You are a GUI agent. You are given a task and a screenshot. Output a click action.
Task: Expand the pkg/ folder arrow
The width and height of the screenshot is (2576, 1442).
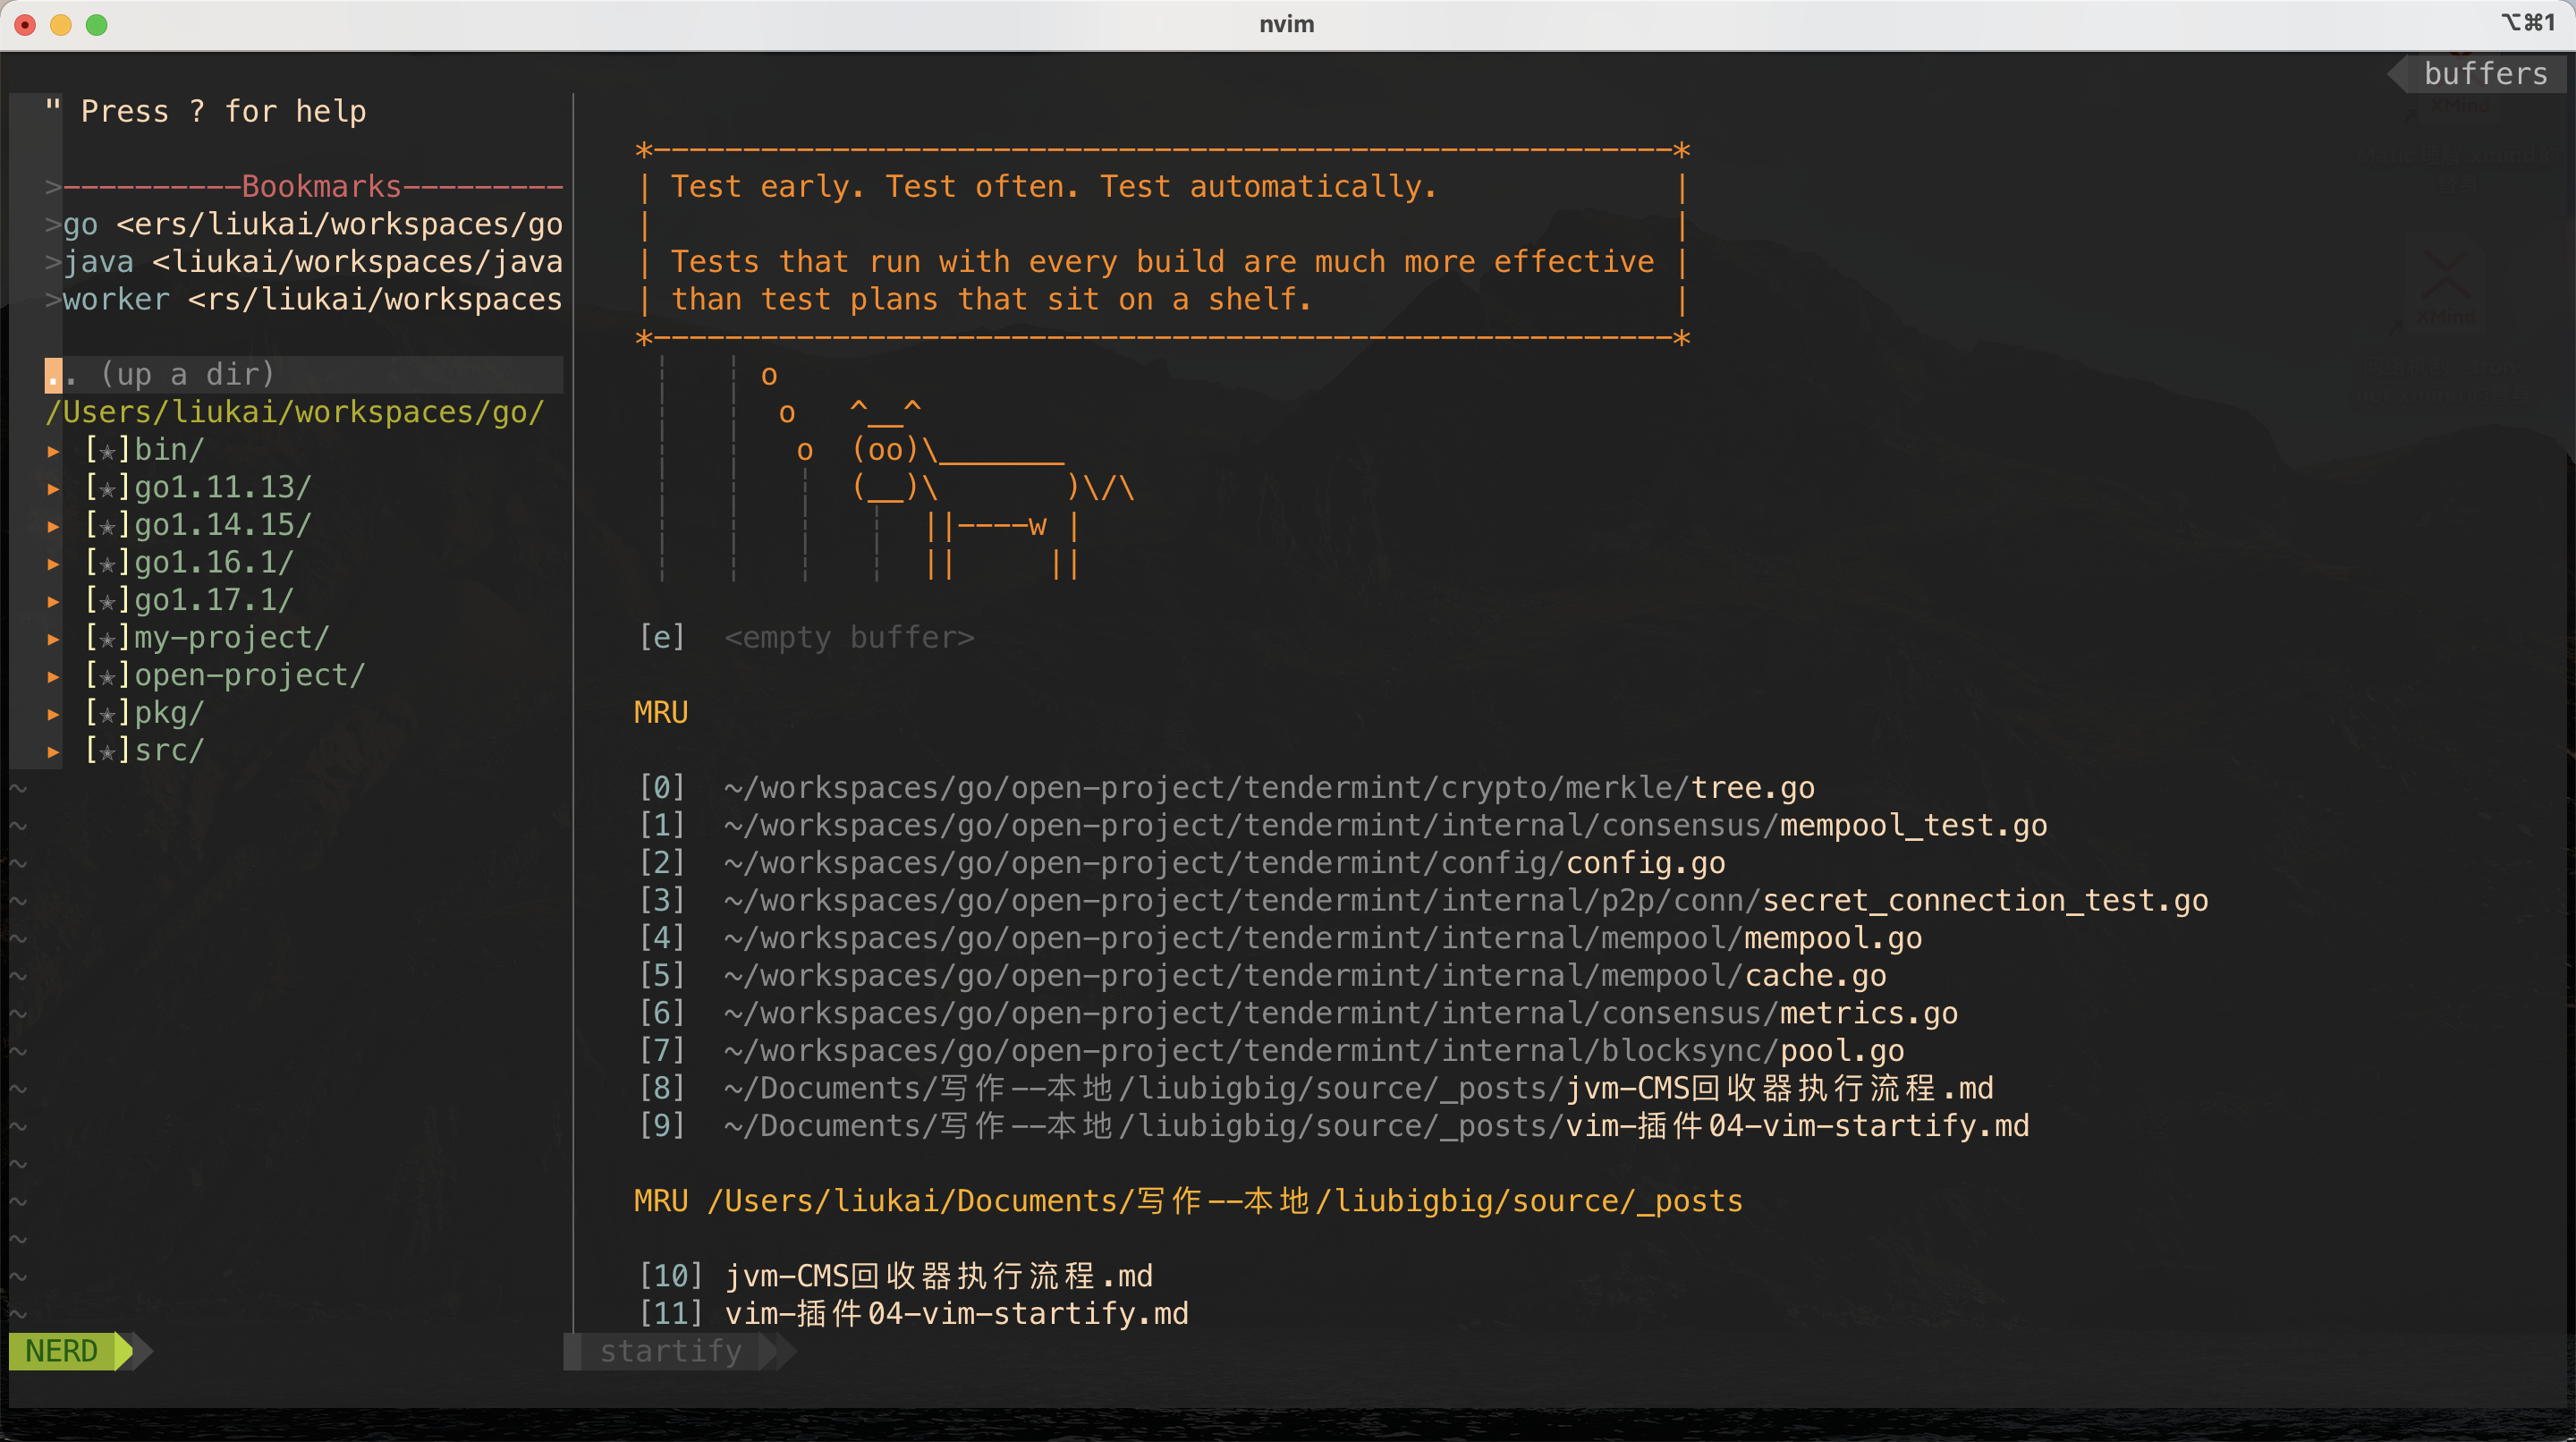point(54,714)
